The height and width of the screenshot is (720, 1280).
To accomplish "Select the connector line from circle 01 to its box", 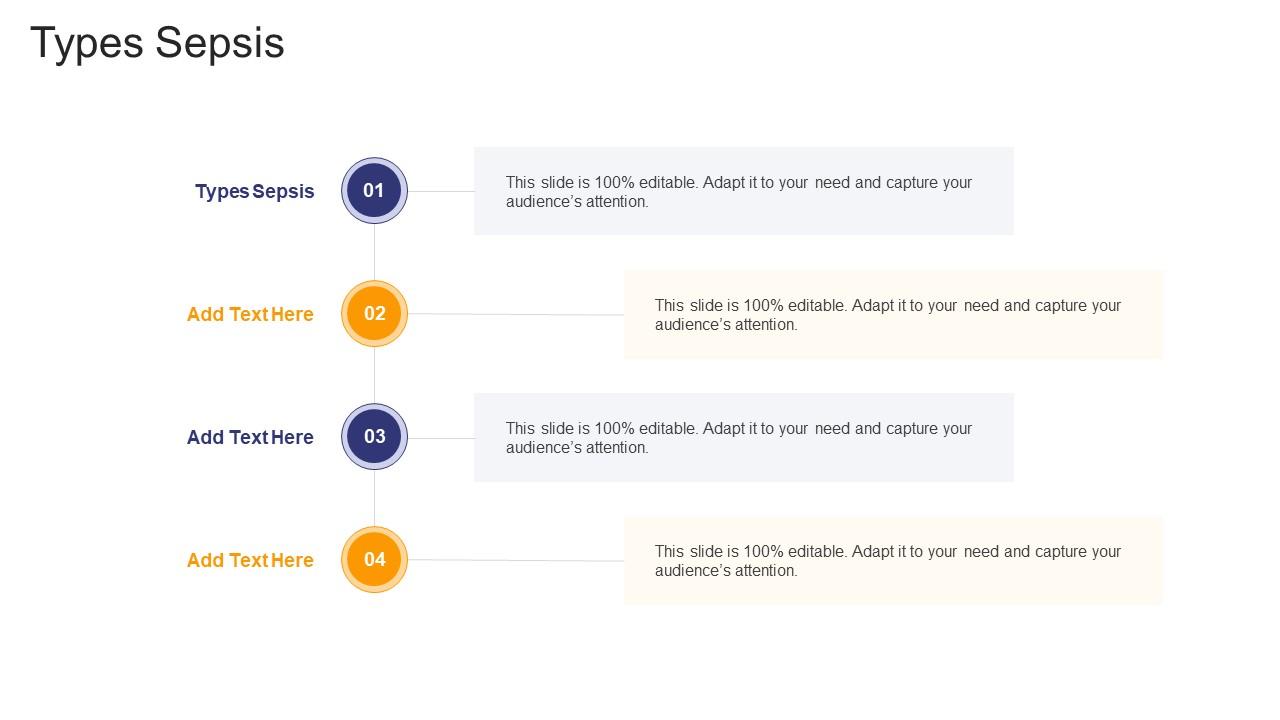I will click(441, 191).
